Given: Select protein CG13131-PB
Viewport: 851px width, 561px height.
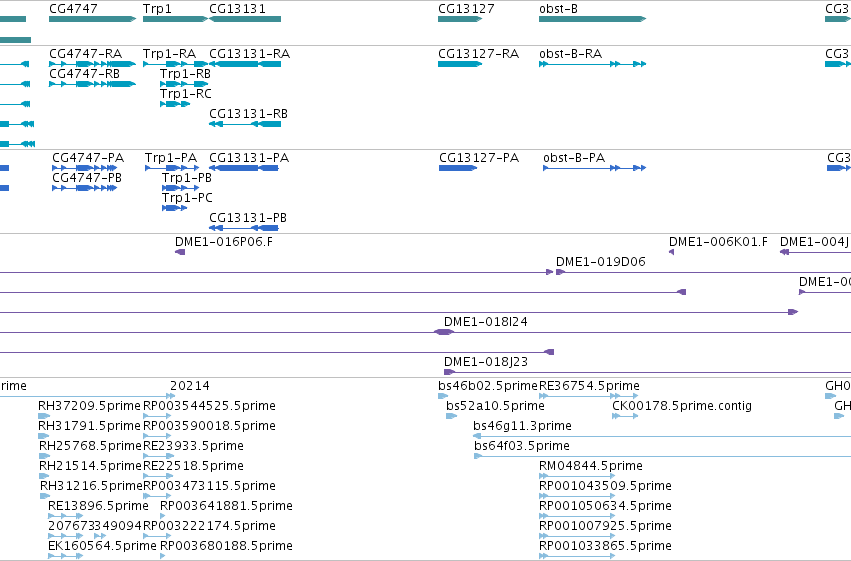Looking at the screenshot, I should tap(244, 228).
